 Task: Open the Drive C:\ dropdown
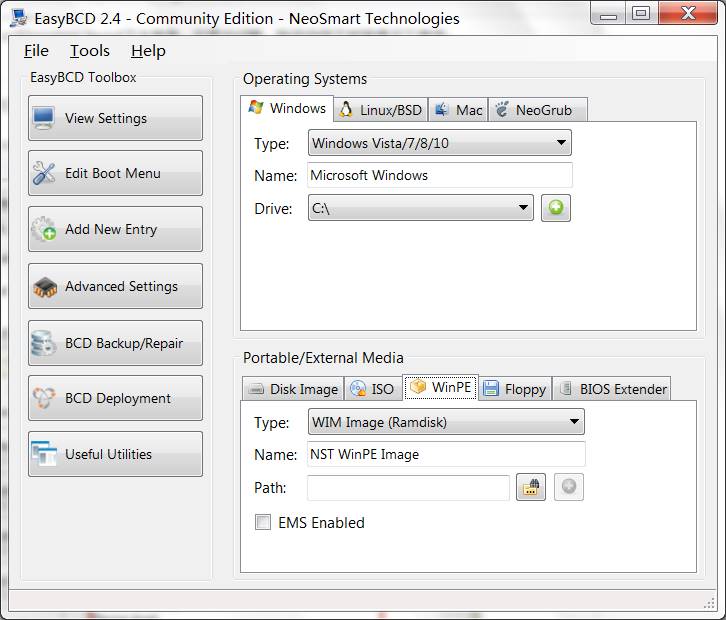click(420, 207)
